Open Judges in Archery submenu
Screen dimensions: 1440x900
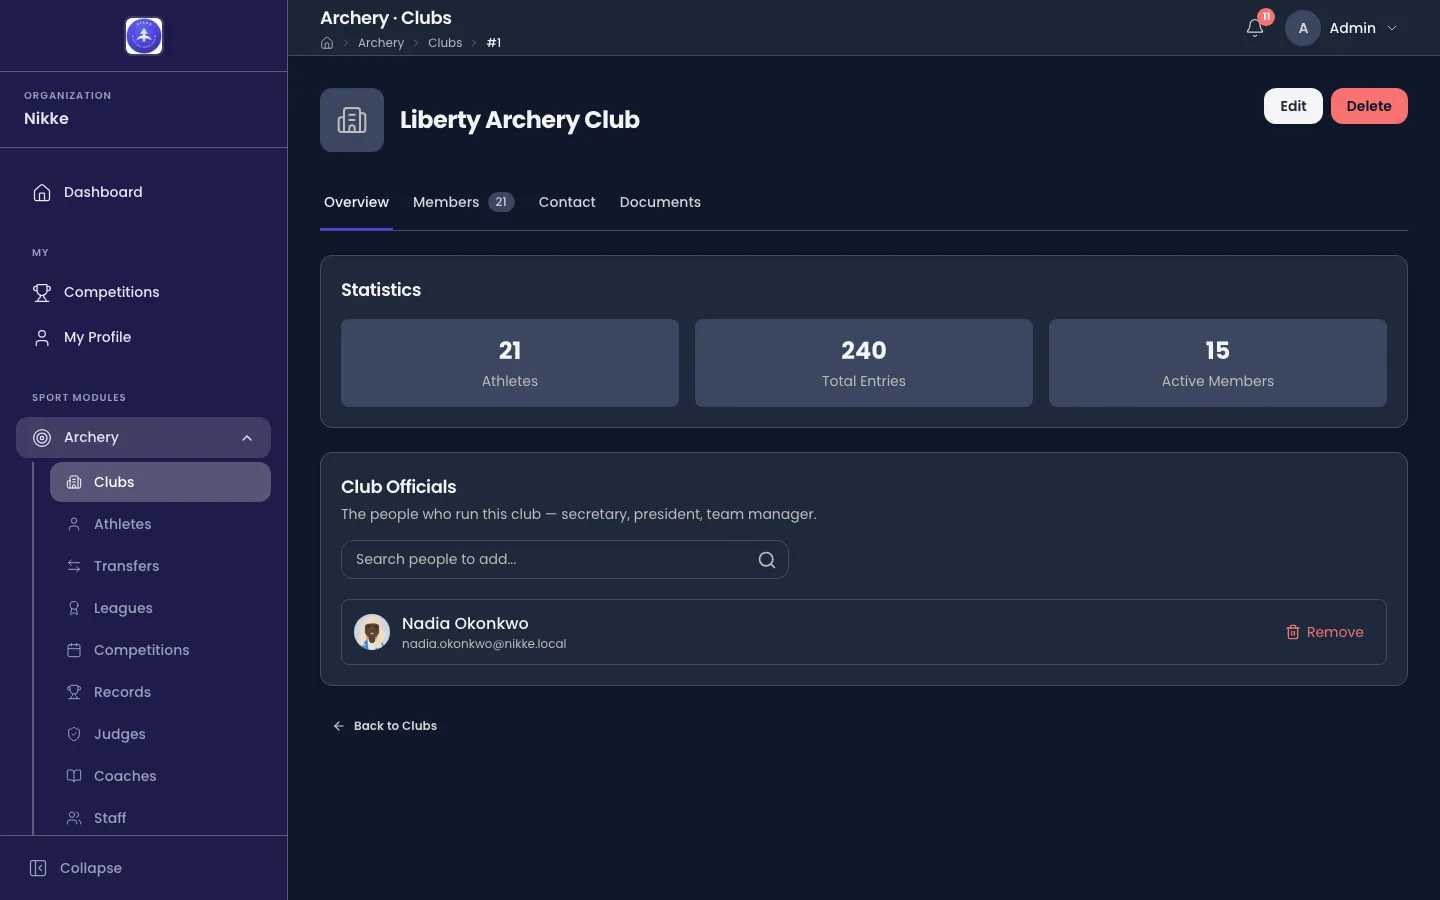point(160,734)
